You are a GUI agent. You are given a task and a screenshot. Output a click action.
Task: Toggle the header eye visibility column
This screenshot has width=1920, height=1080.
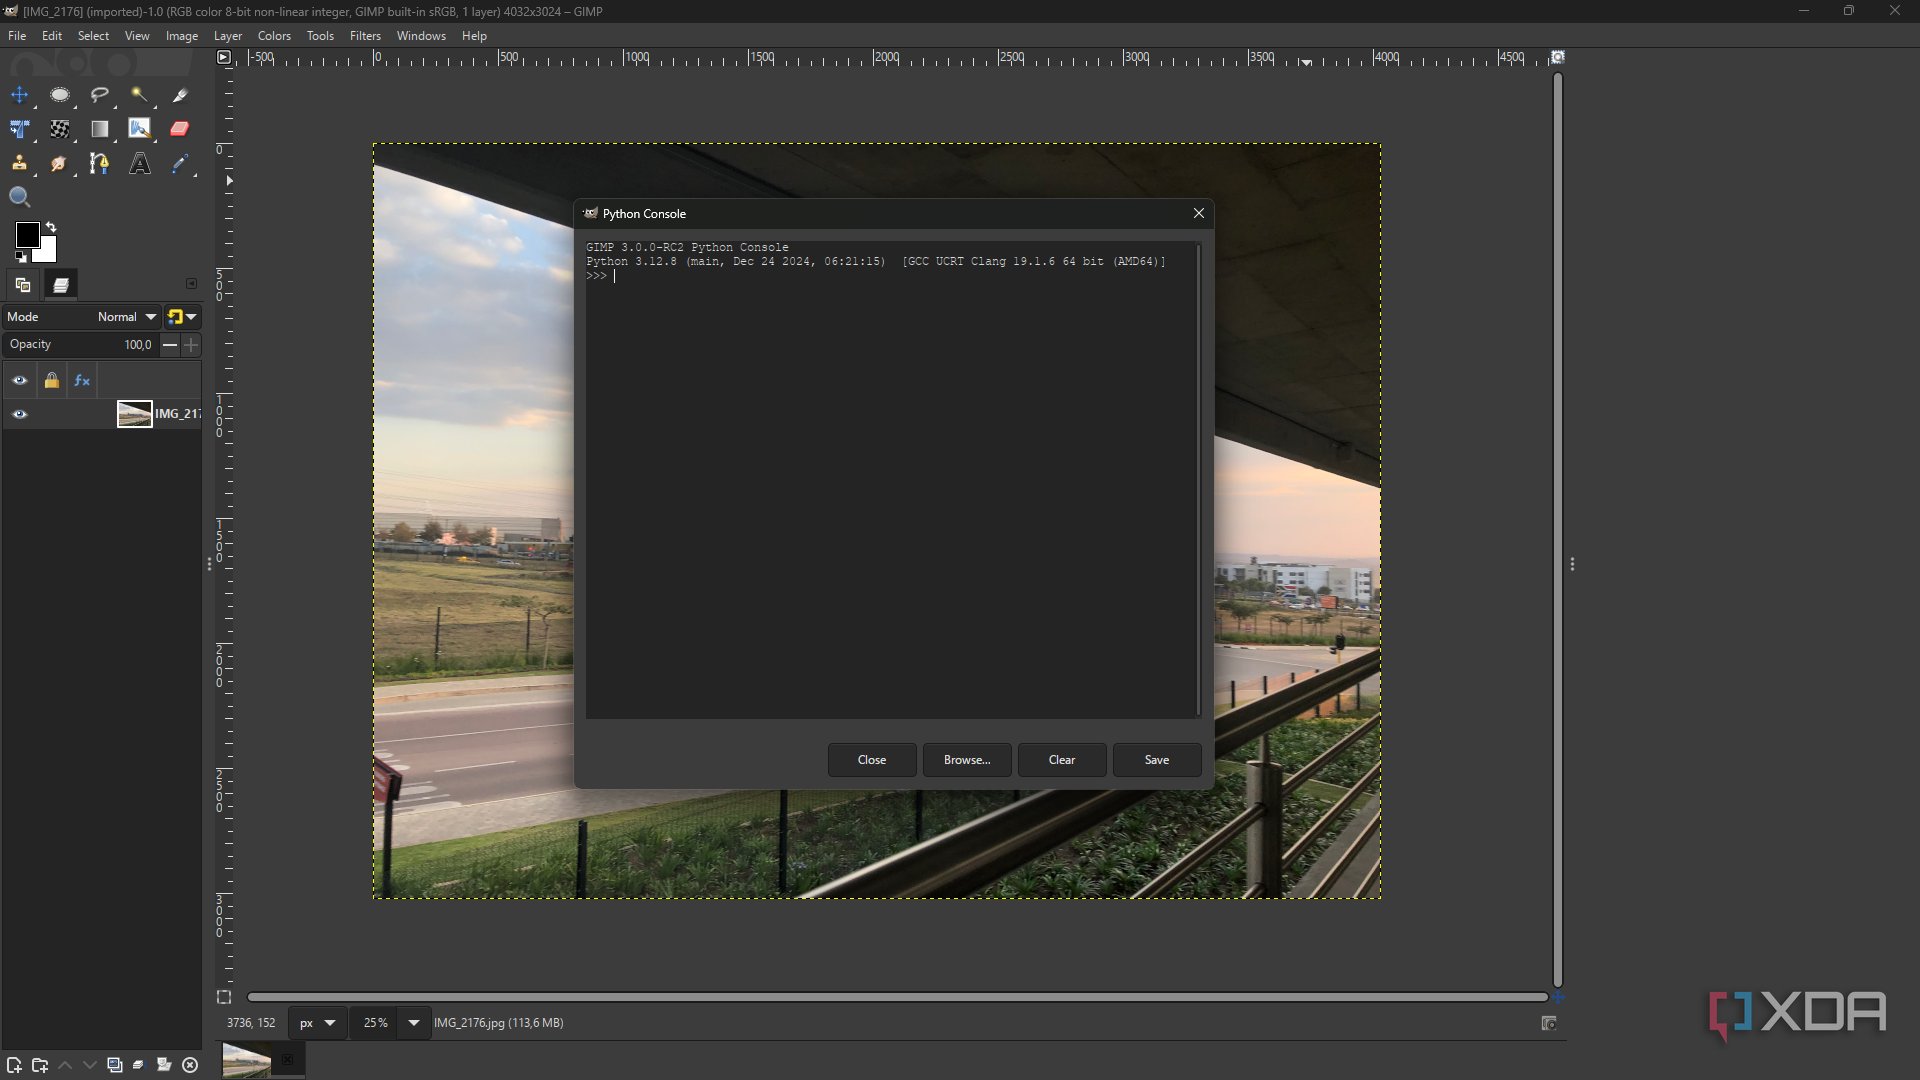tap(19, 380)
